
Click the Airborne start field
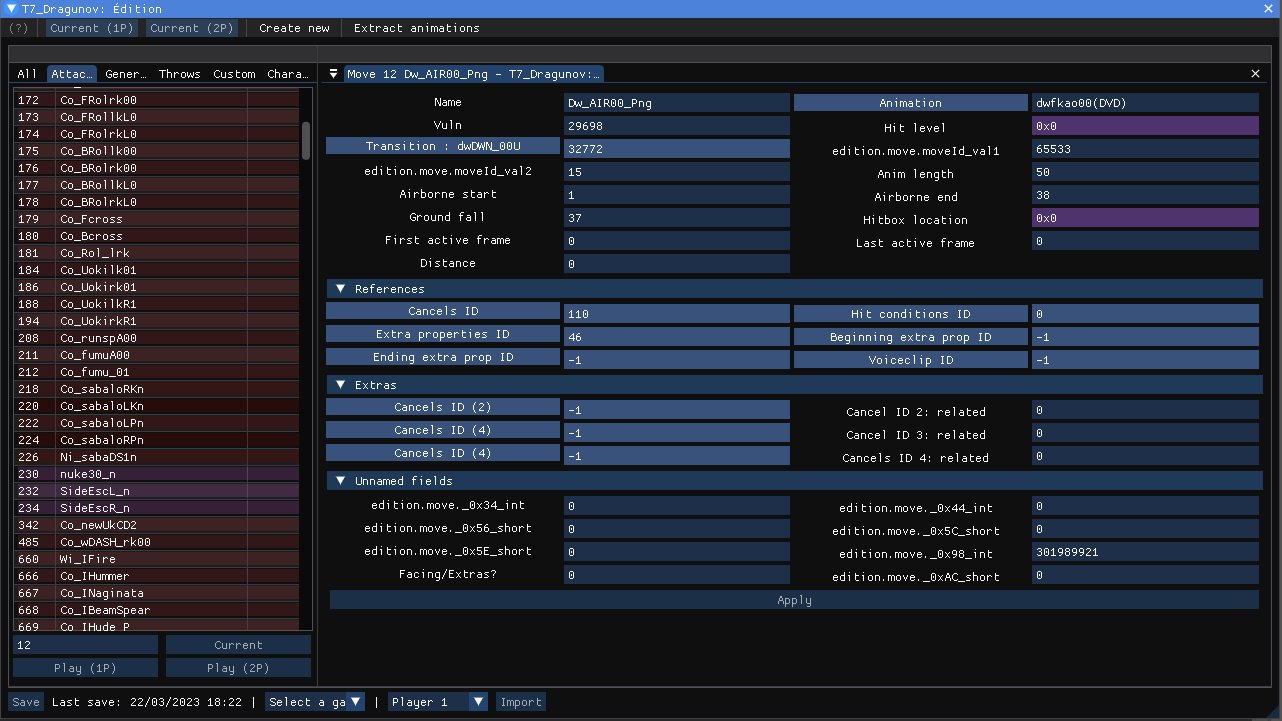pos(677,195)
